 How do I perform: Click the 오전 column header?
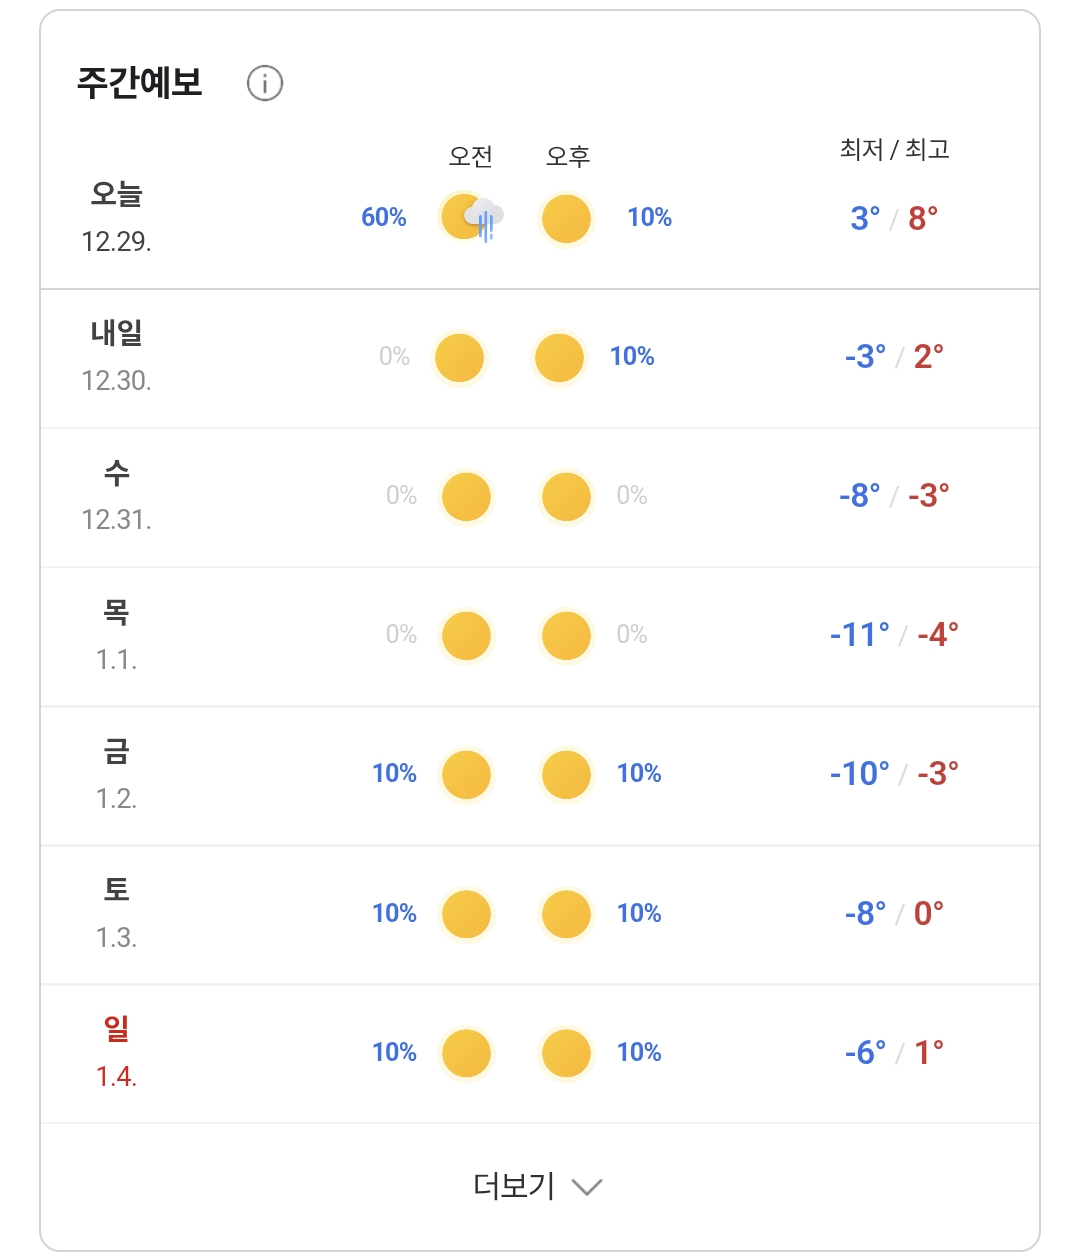coord(470,156)
